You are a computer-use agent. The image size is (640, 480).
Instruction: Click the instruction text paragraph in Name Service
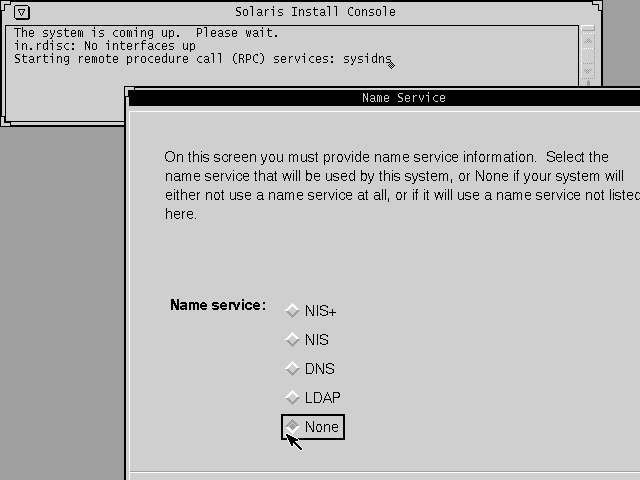[402, 185]
